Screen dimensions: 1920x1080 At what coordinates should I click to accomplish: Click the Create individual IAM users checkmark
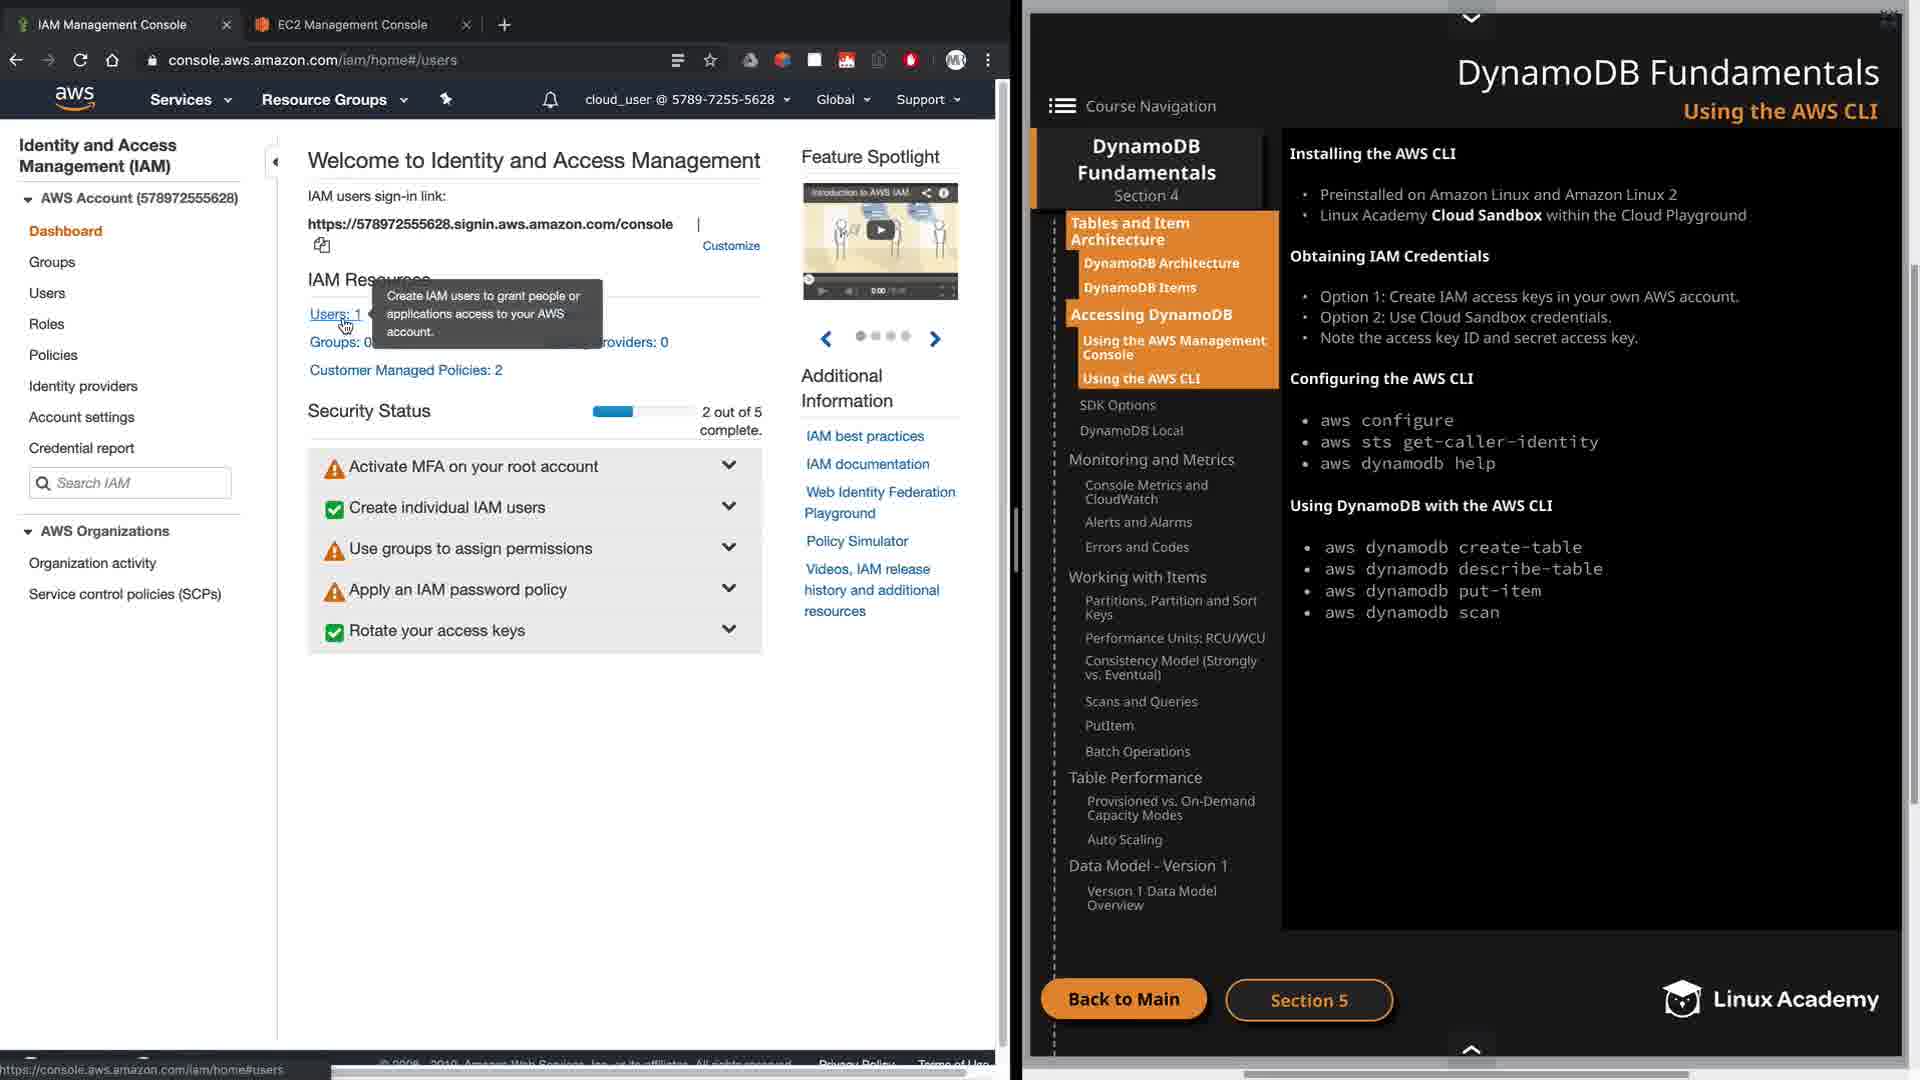pyautogui.click(x=335, y=509)
